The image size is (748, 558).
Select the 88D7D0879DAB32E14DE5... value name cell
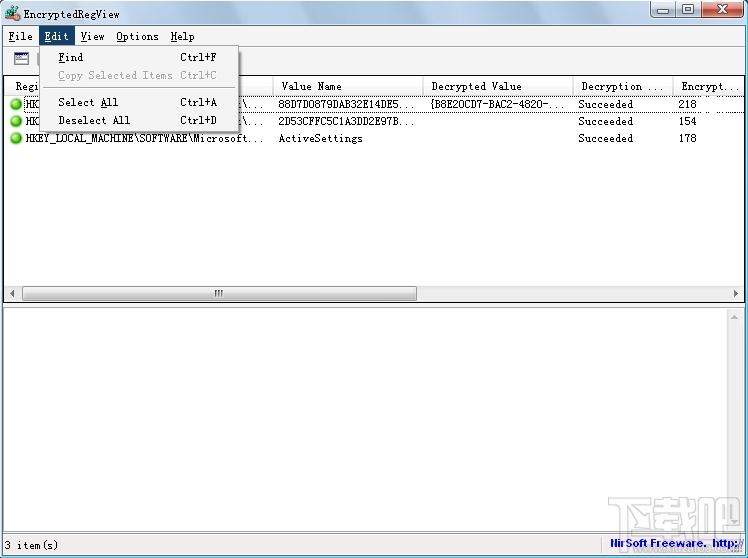(346, 104)
